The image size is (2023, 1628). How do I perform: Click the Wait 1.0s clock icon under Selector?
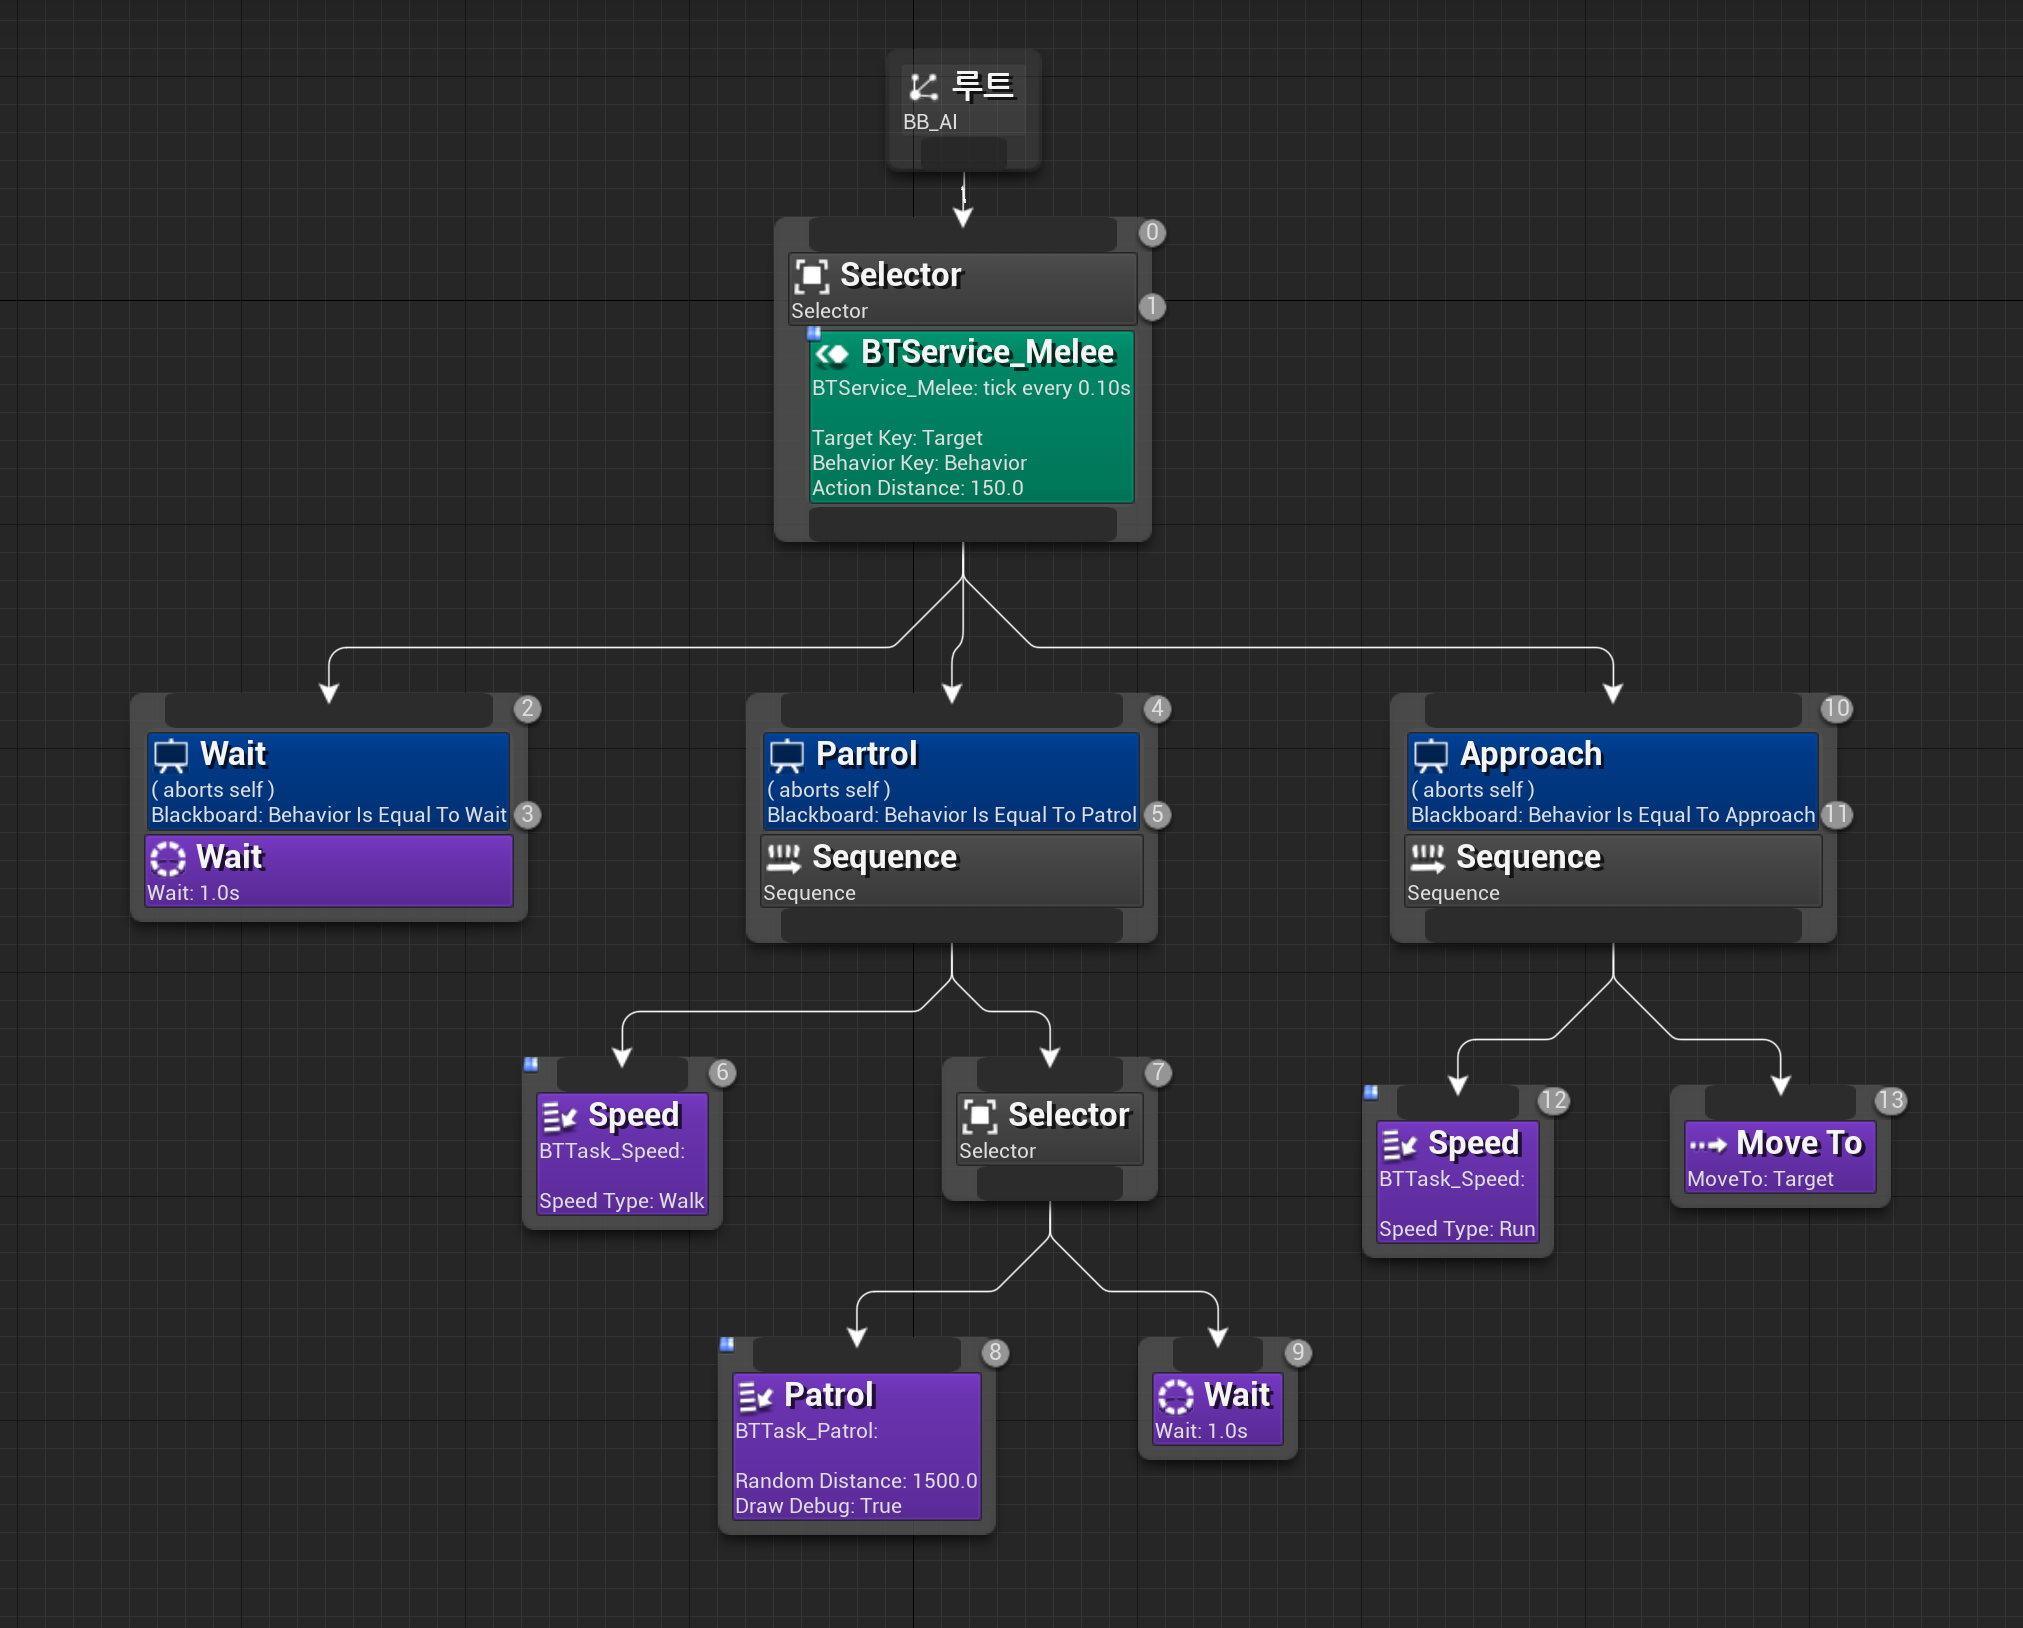1175,1396
